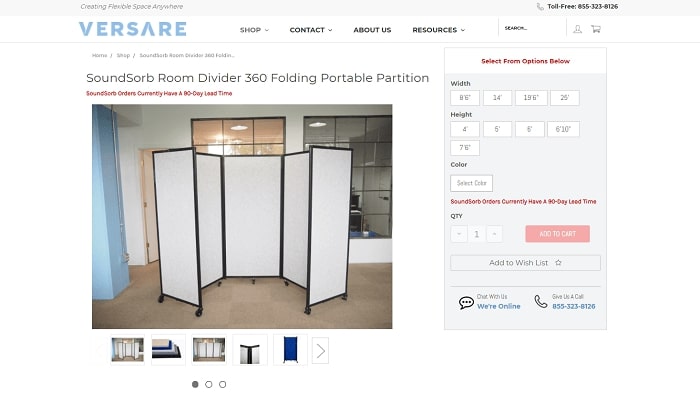Choose the 25' width option
Viewport: 700px width, 402px height.
pos(565,98)
